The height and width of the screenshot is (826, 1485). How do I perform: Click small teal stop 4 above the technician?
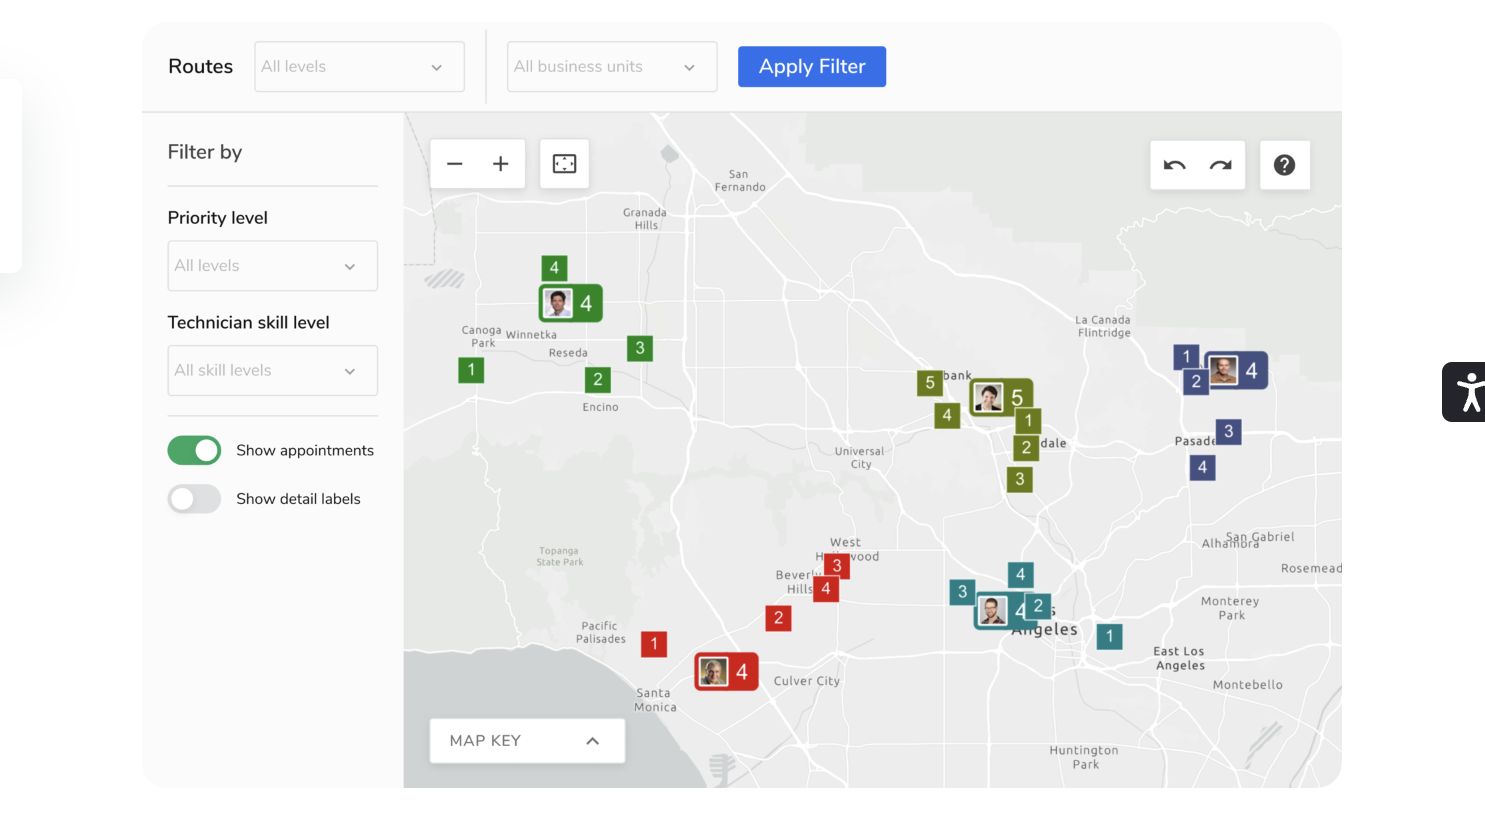1020,575
